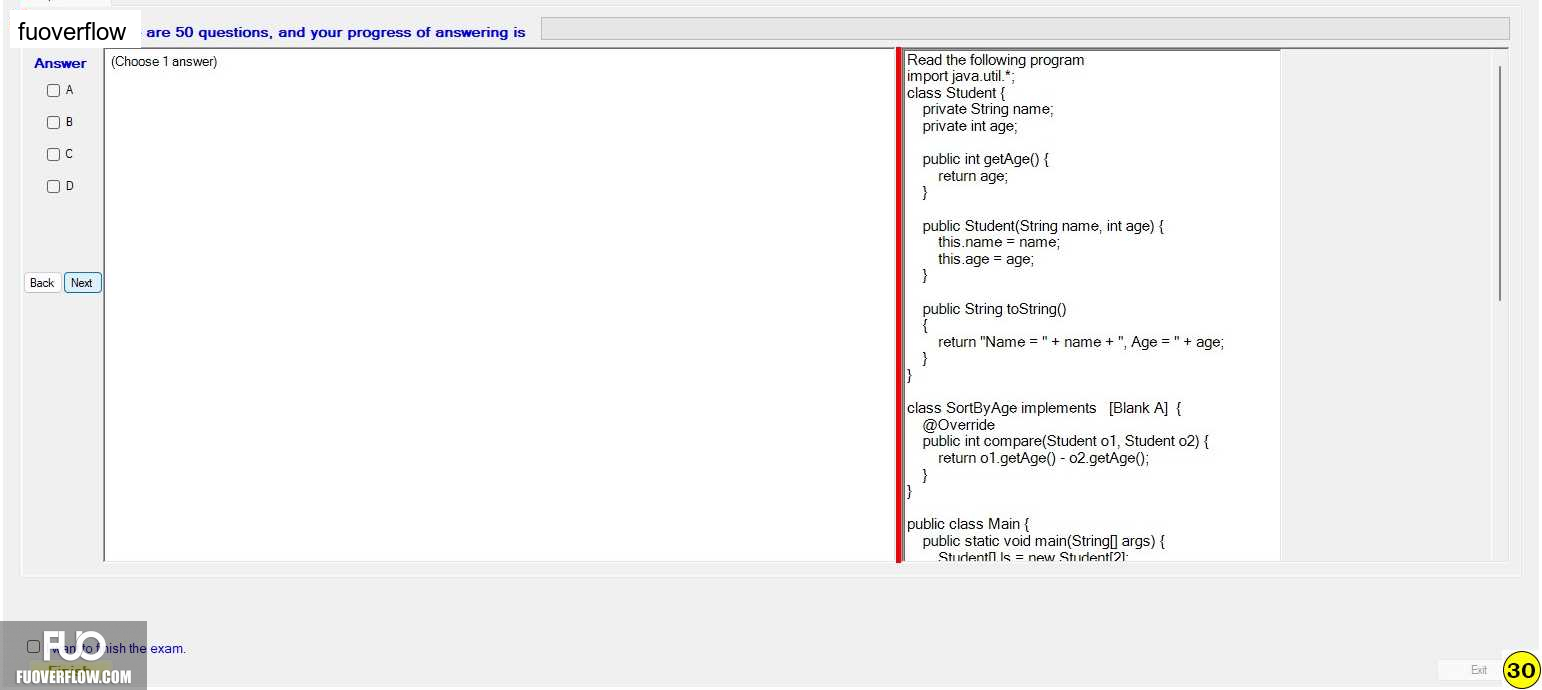Click the '@Override' annotation line
The width and height of the screenshot is (1542, 690).
(959, 425)
